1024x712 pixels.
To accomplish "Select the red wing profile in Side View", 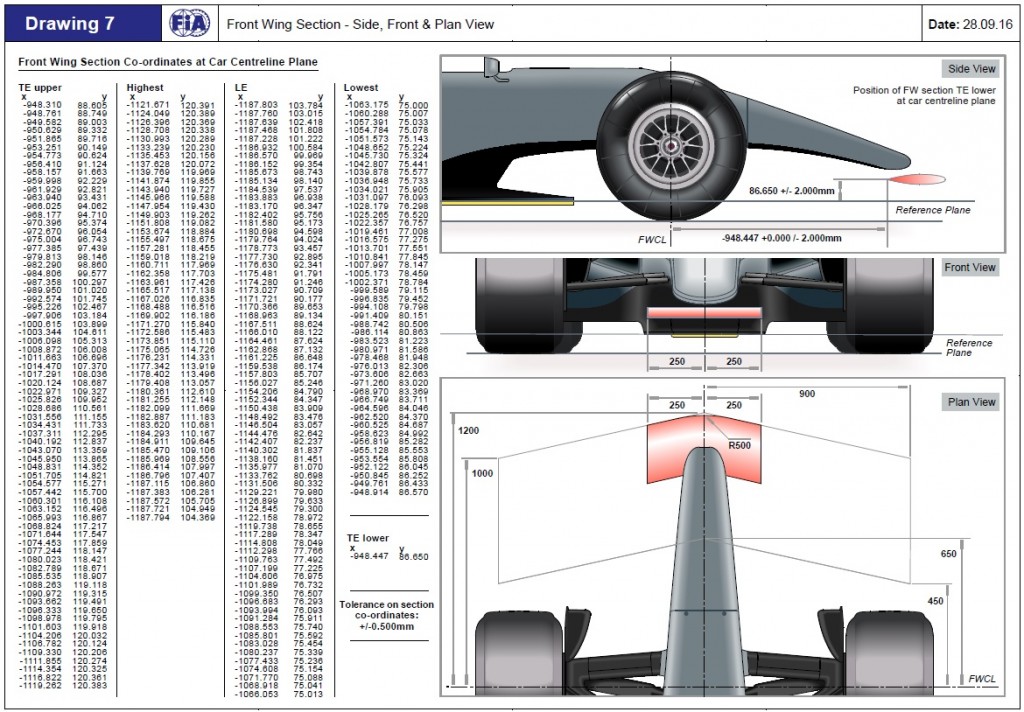I will pyautogui.click(x=918, y=179).
